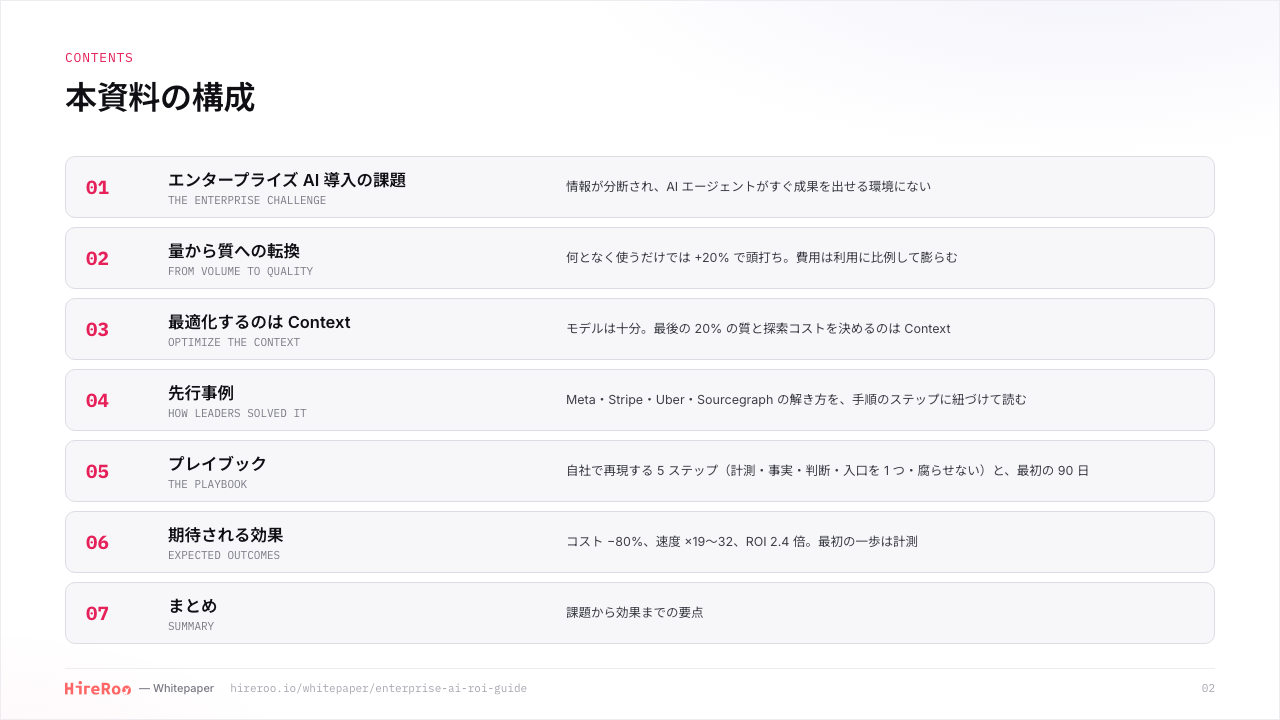Click the subtitle "OPTIMIZE THE CONTEXT"
Screen dimensions: 1280x720
[x=234, y=342]
